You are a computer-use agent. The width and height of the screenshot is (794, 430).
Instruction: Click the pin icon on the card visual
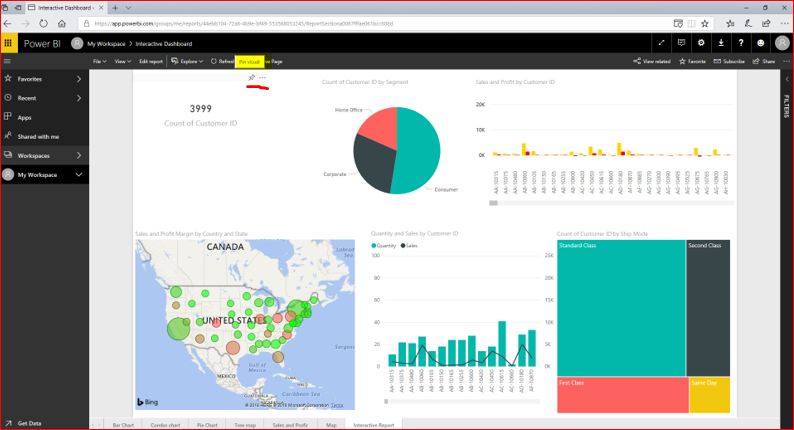(252, 77)
